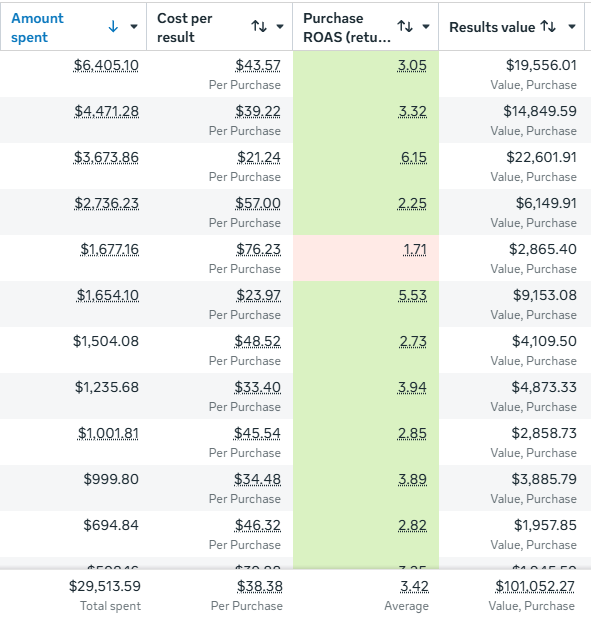
Task: Click sort arrows icon in Results value header
Action: point(548,27)
